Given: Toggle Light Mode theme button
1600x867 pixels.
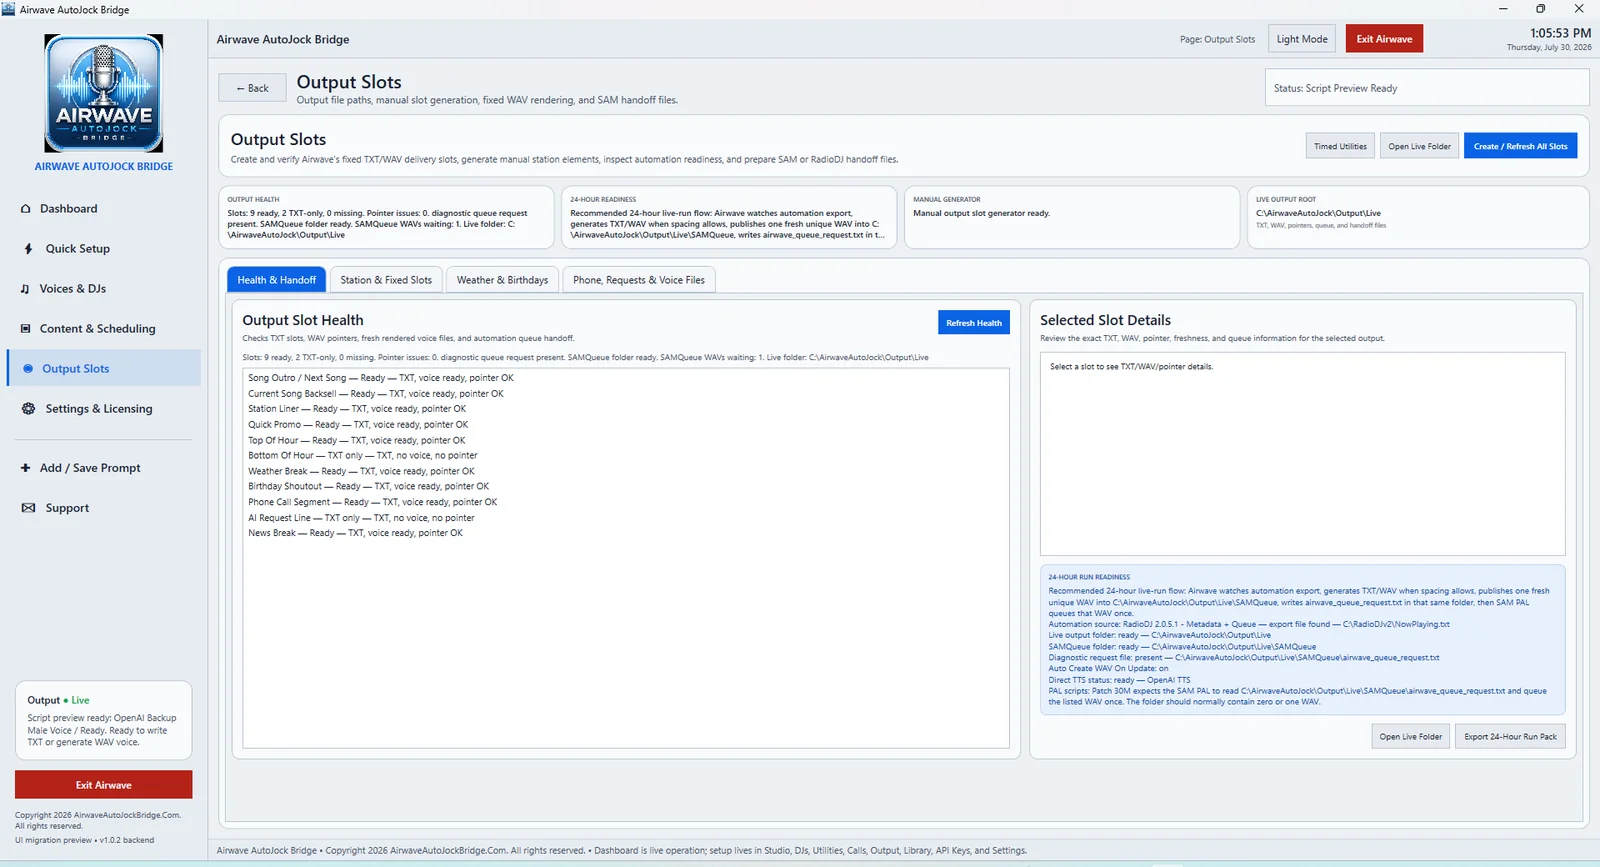Looking at the screenshot, I should [1302, 39].
